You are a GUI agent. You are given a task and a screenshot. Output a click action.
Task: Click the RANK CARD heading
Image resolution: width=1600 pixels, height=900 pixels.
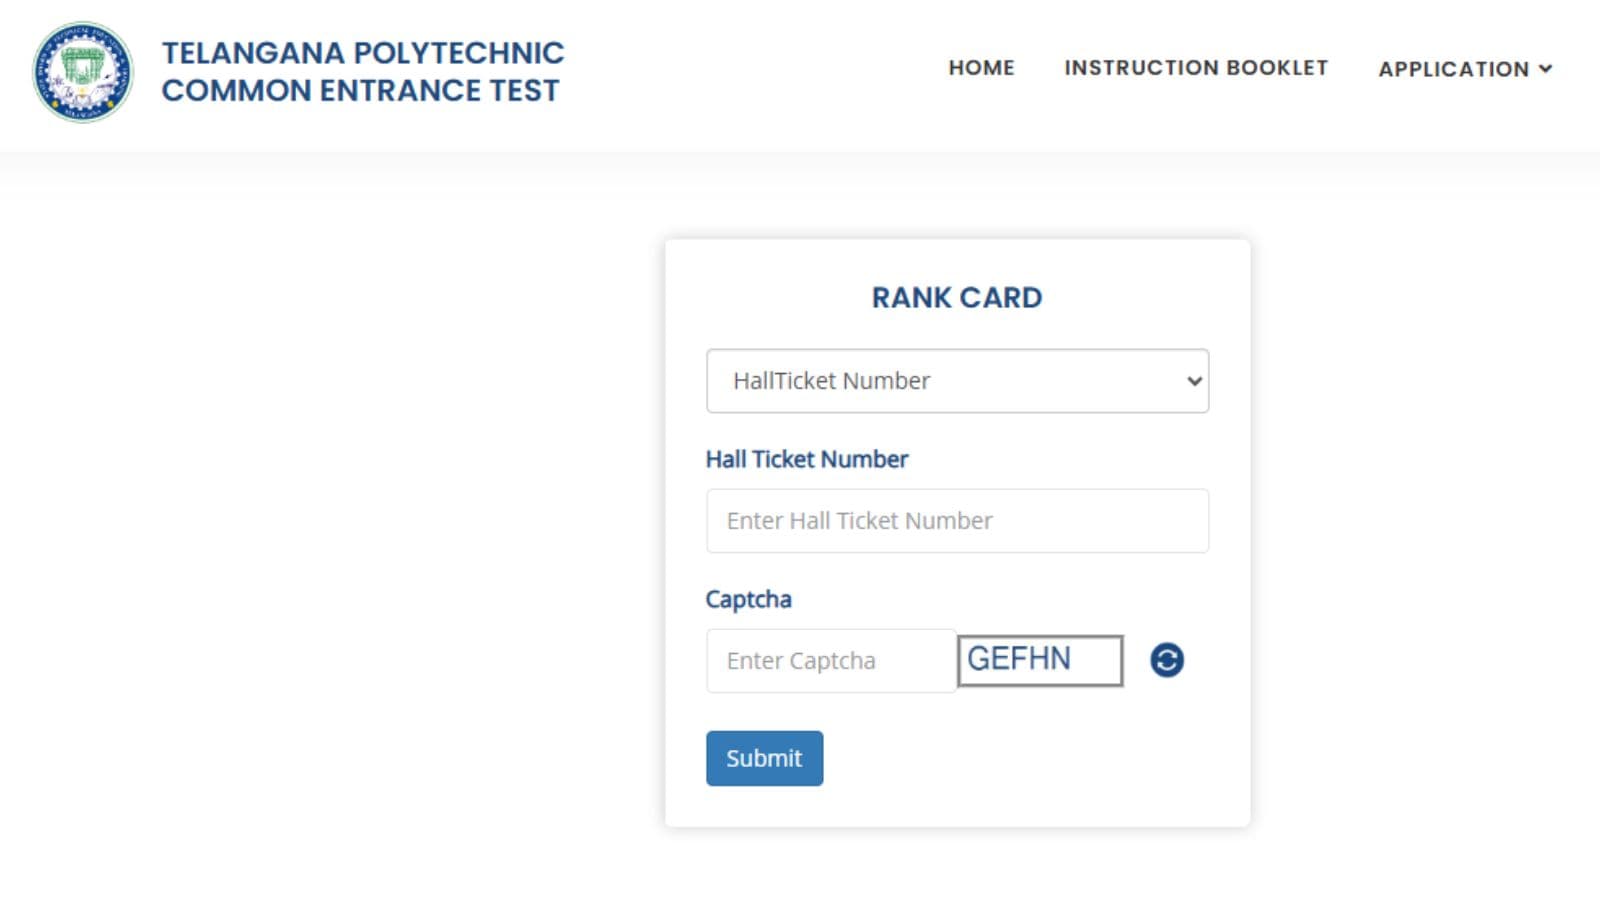coord(957,298)
